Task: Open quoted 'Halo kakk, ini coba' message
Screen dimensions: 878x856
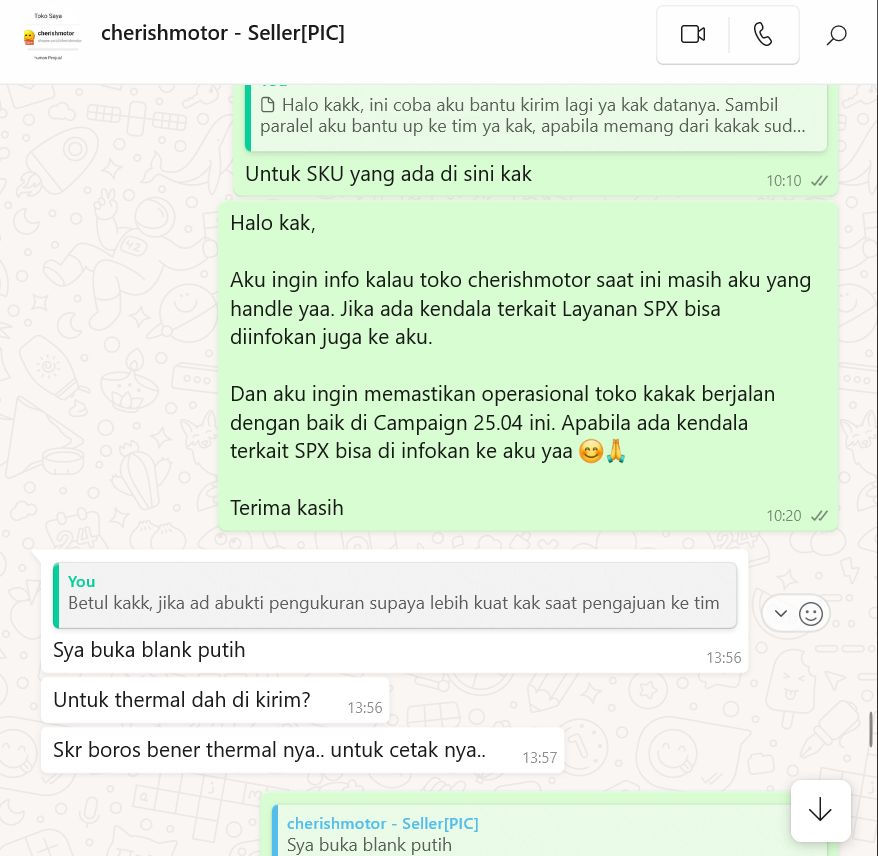Action: [536, 116]
